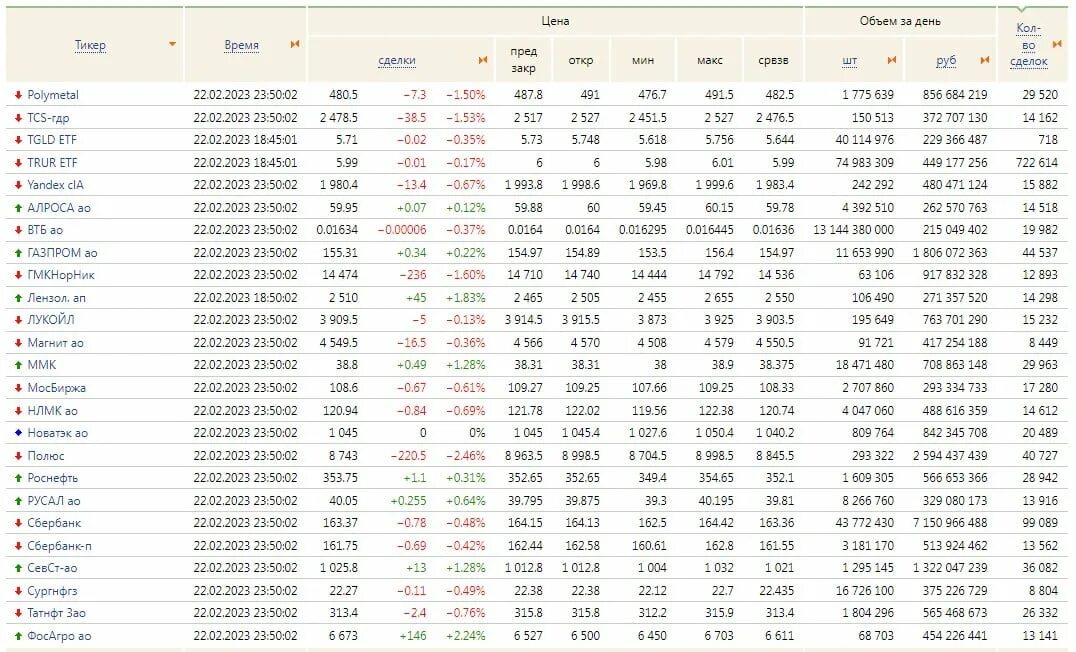Sort by the Тикер column header link
Viewport: 1076px width, 652px height.
(x=90, y=45)
